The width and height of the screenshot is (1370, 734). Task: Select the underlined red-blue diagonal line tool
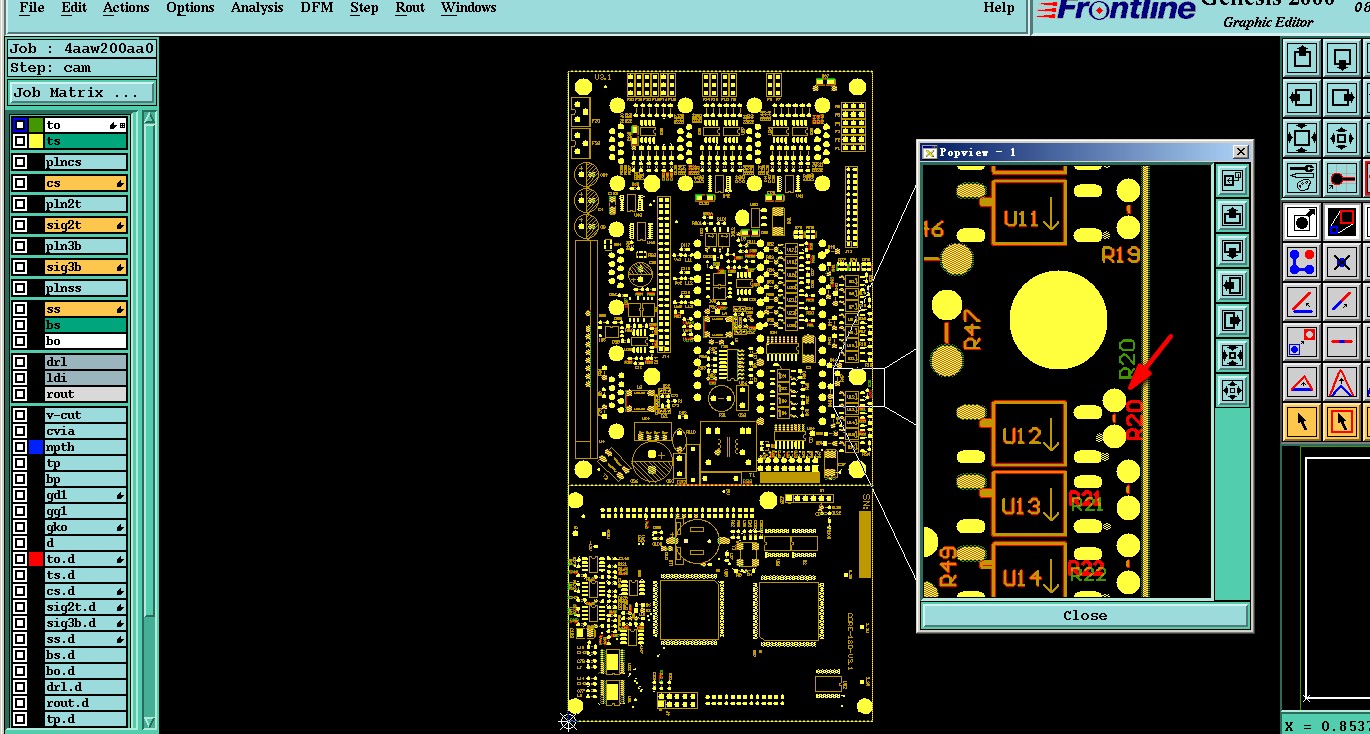(1302, 302)
